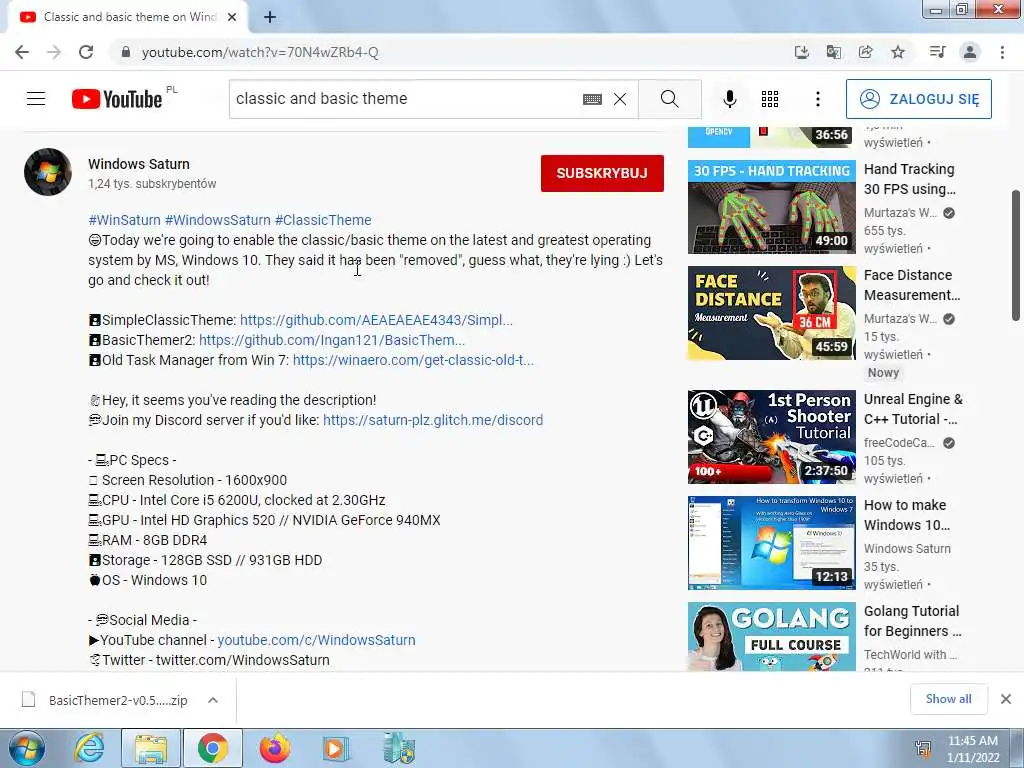Launch Internet Explorer from taskbar
Viewport: 1024px width, 768px height.
(89, 748)
